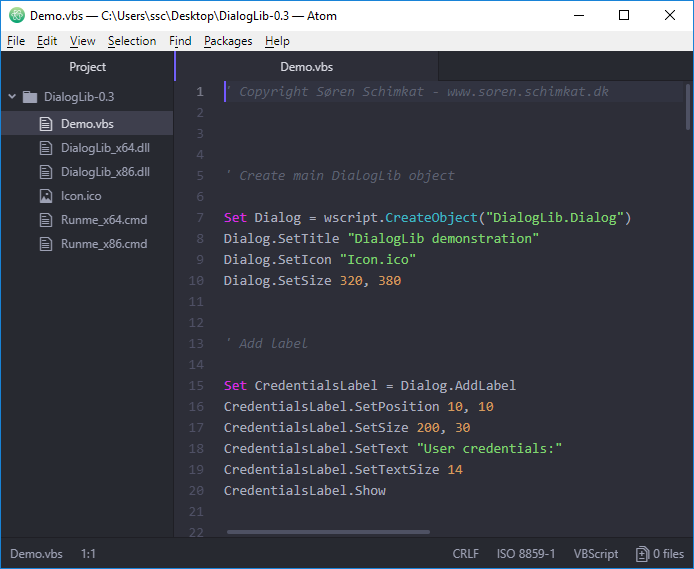Select the Demo.vbs editor tab
Screen dimensions: 694x569
pos(306,67)
